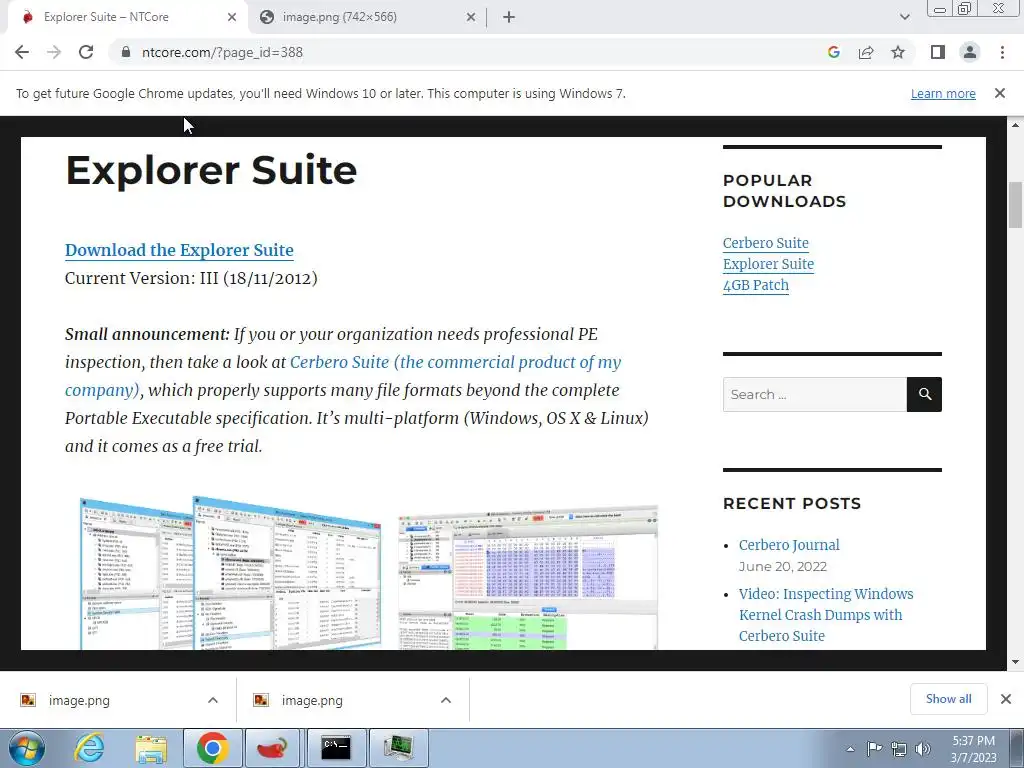The image size is (1024, 768).
Task: Open the side panel icon
Action: click(x=938, y=52)
